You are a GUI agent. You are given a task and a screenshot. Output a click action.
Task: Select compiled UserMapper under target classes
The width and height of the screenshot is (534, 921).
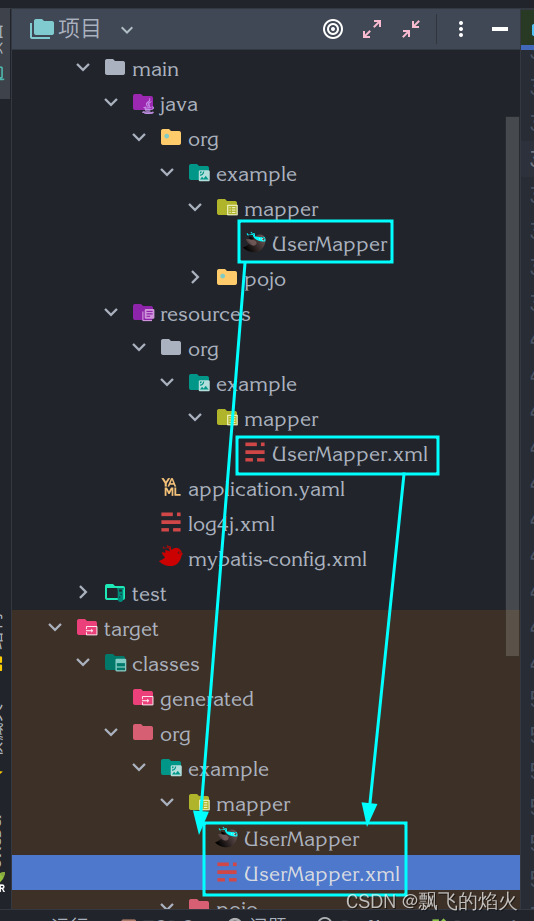pos(301,839)
